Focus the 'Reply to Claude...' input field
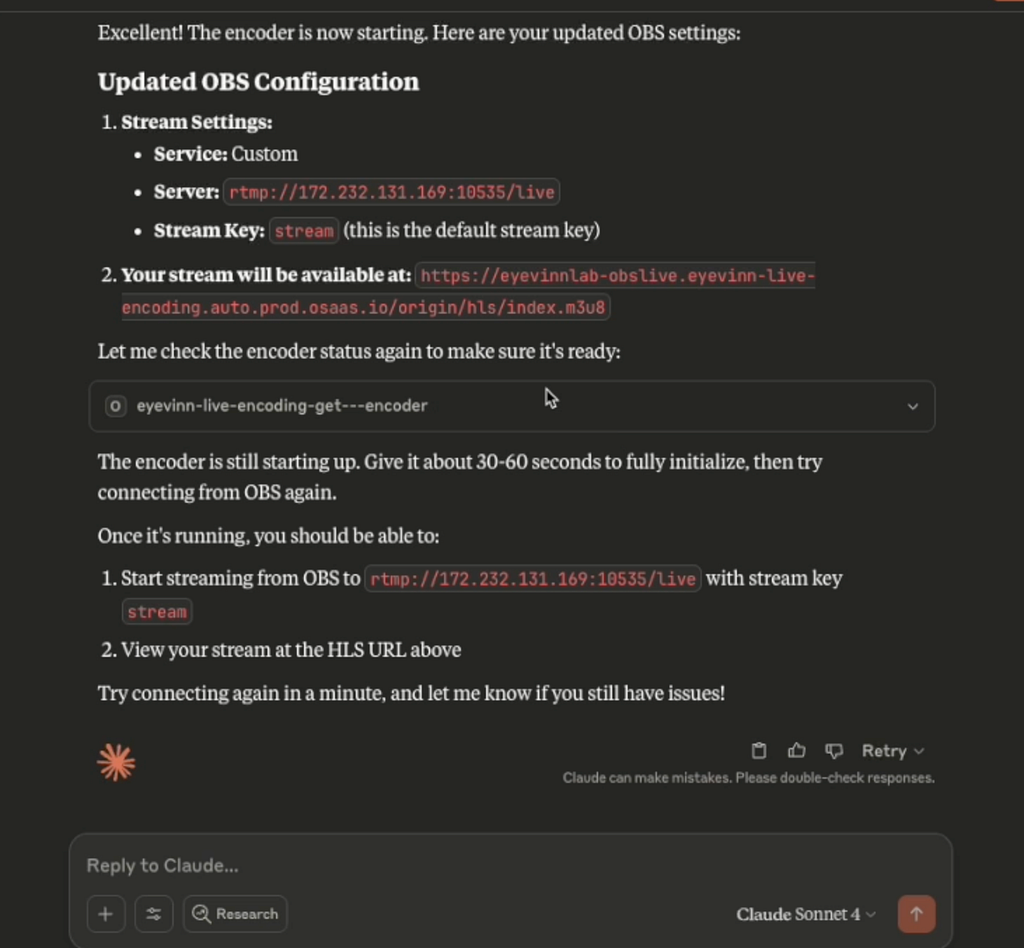The width and height of the screenshot is (1024, 948). pyautogui.click(x=510, y=865)
